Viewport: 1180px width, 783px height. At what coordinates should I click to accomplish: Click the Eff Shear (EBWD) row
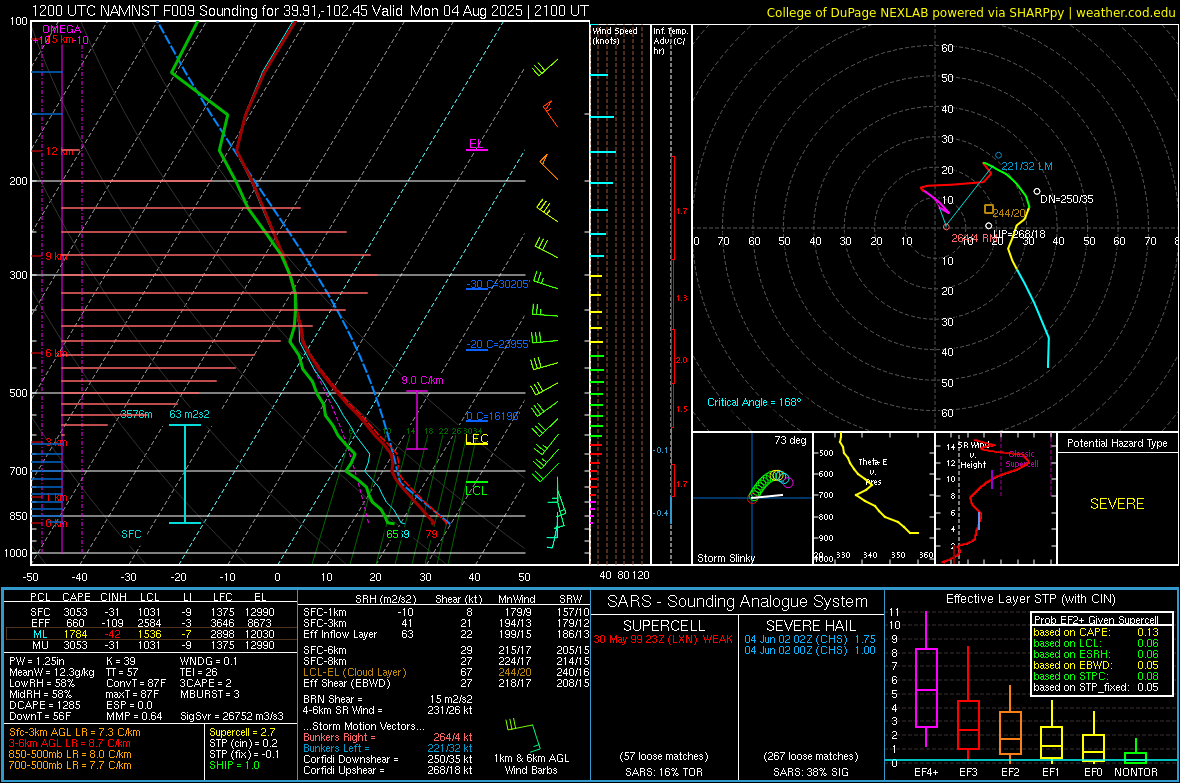coord(446,683)
